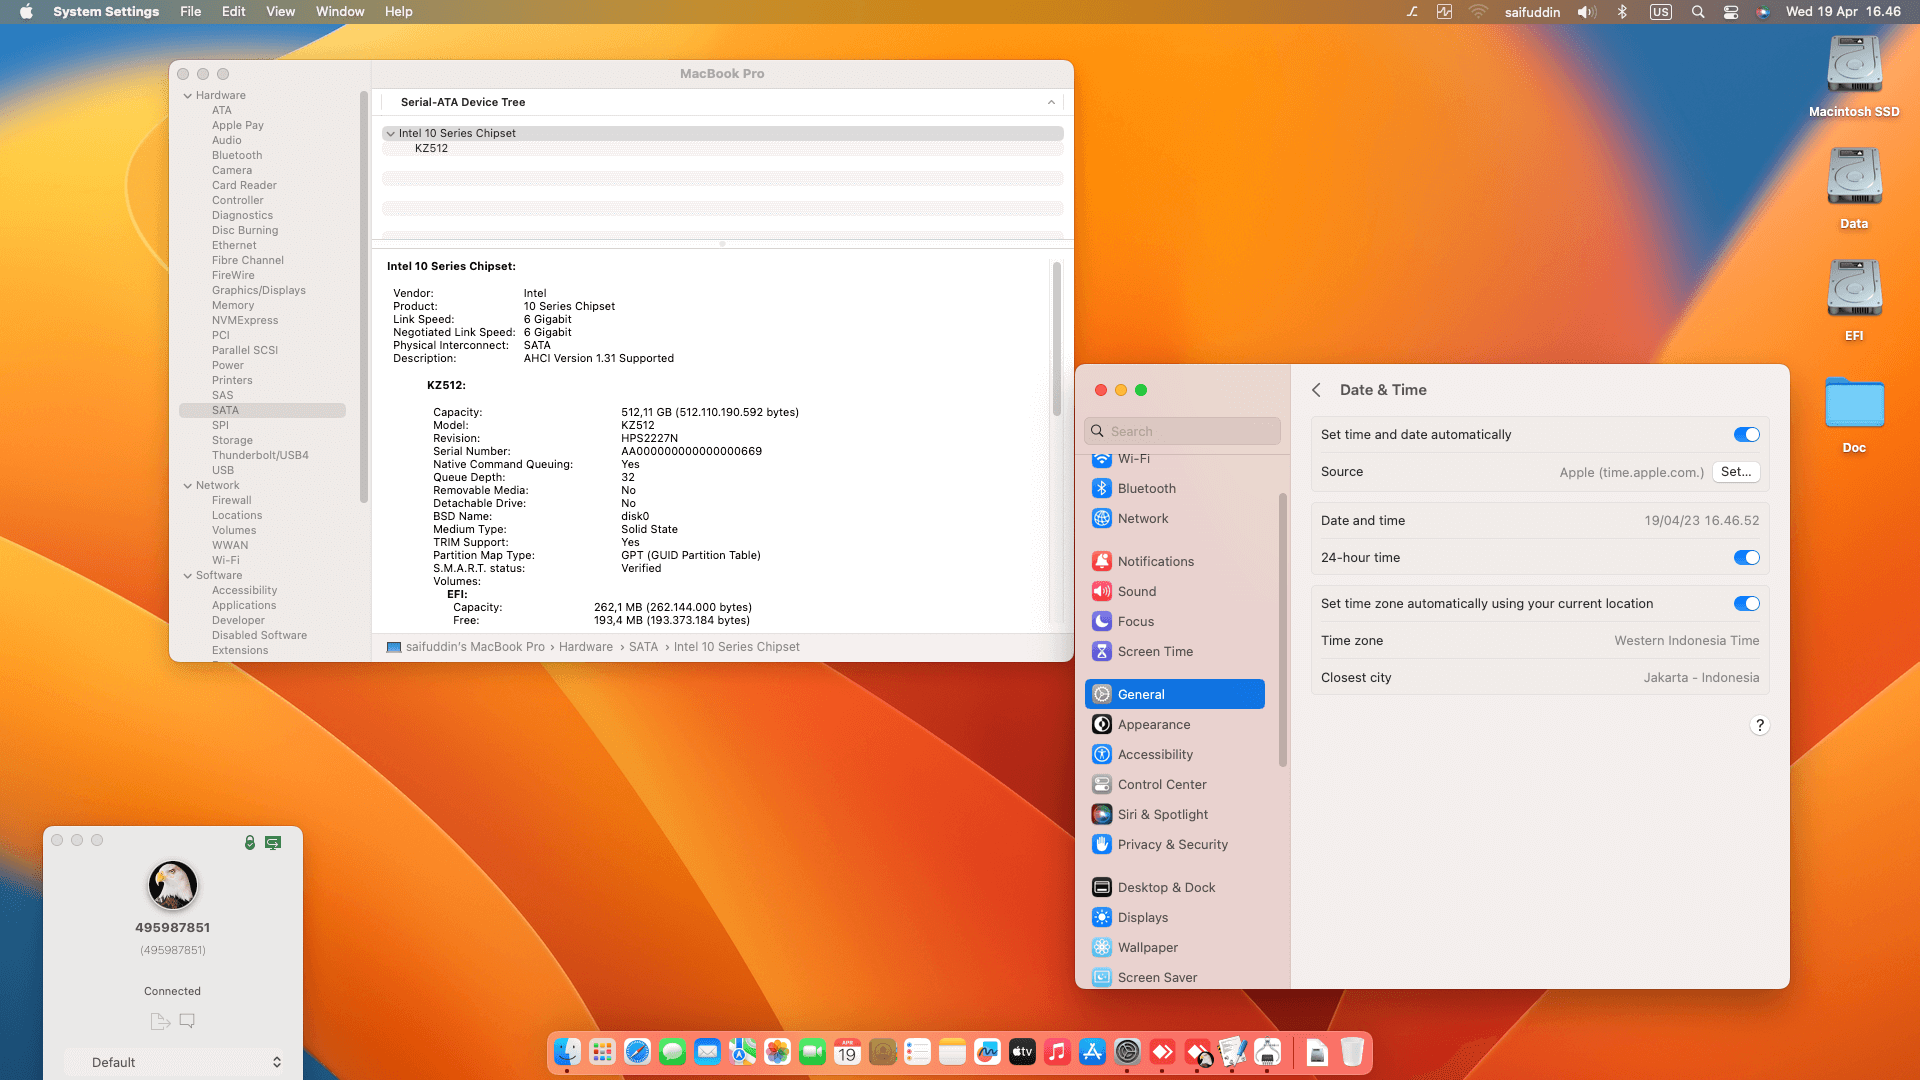The image size is (1920, 1080).
Task: Collapse the Intel 10 Series Chipset entry
Action: tap(391, 133)
